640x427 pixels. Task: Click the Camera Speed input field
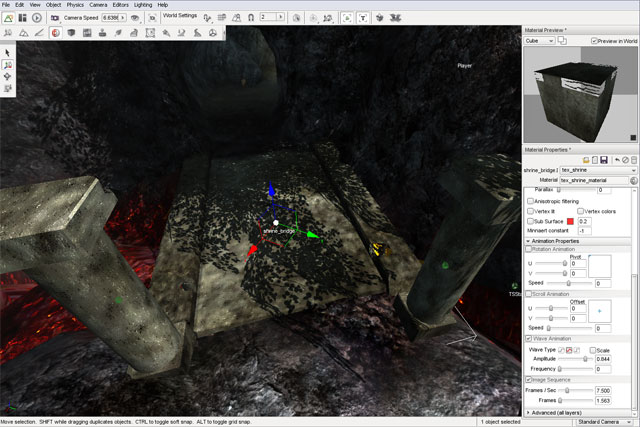(x=112, y=18)
